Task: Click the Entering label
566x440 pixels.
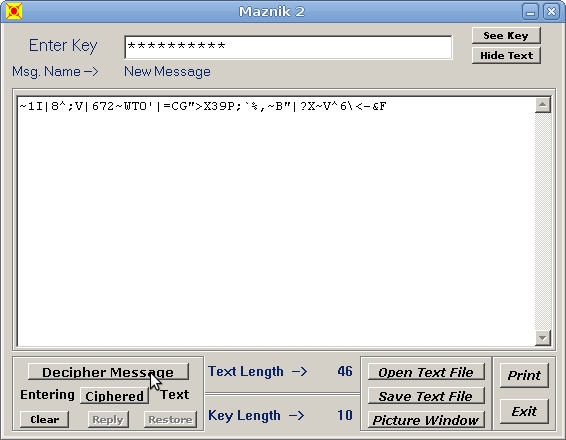Action: tap(47, 395)
